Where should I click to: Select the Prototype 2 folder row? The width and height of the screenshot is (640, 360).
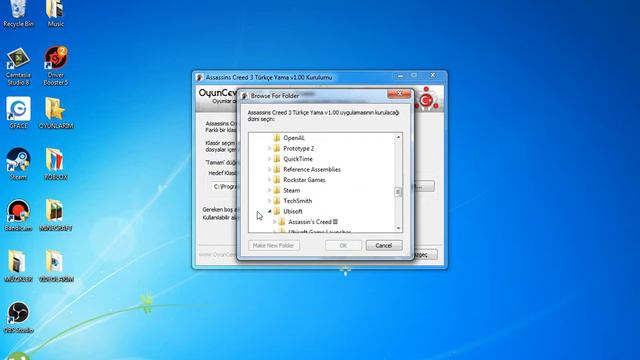coord(298,149)
